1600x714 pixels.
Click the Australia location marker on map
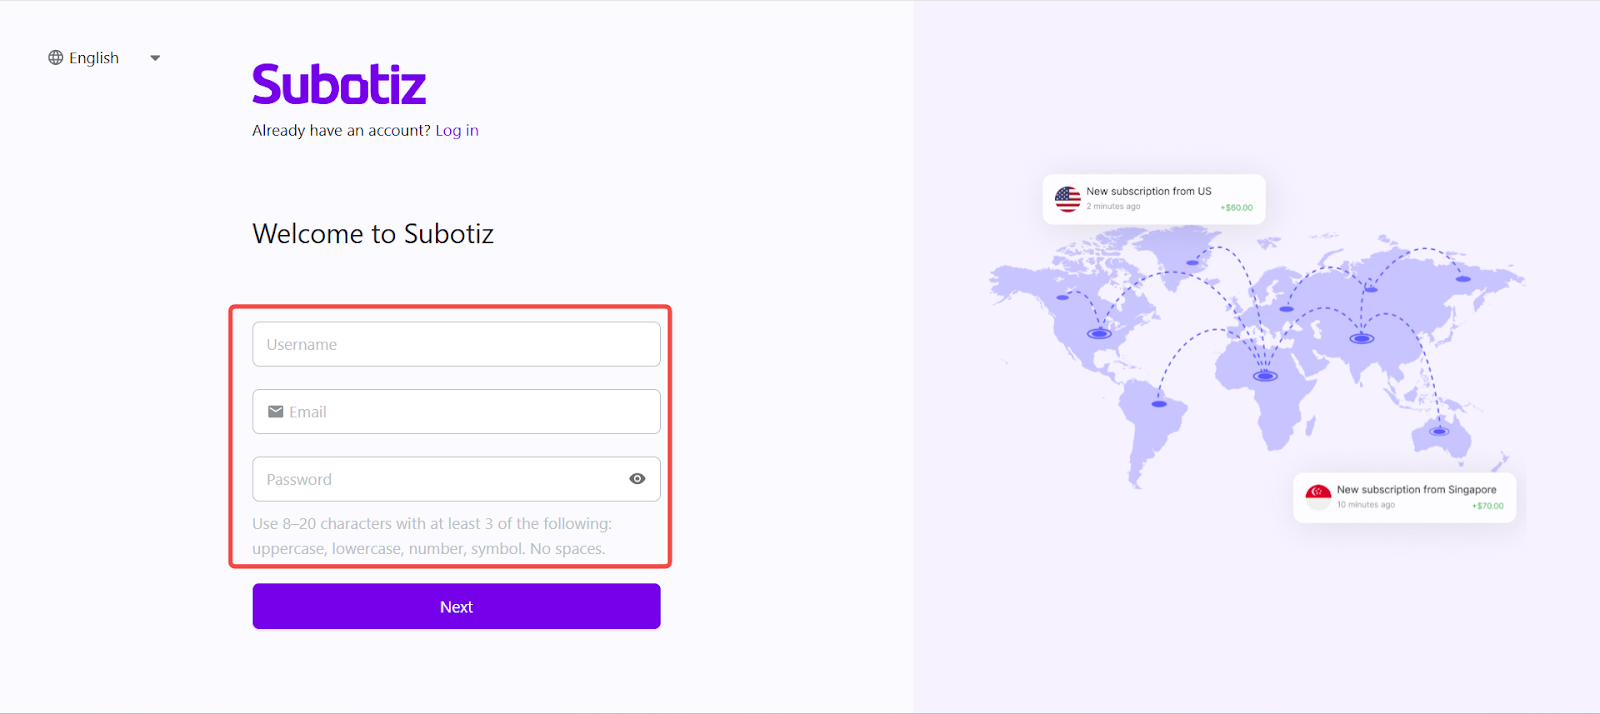click(x=1439, y=432)
